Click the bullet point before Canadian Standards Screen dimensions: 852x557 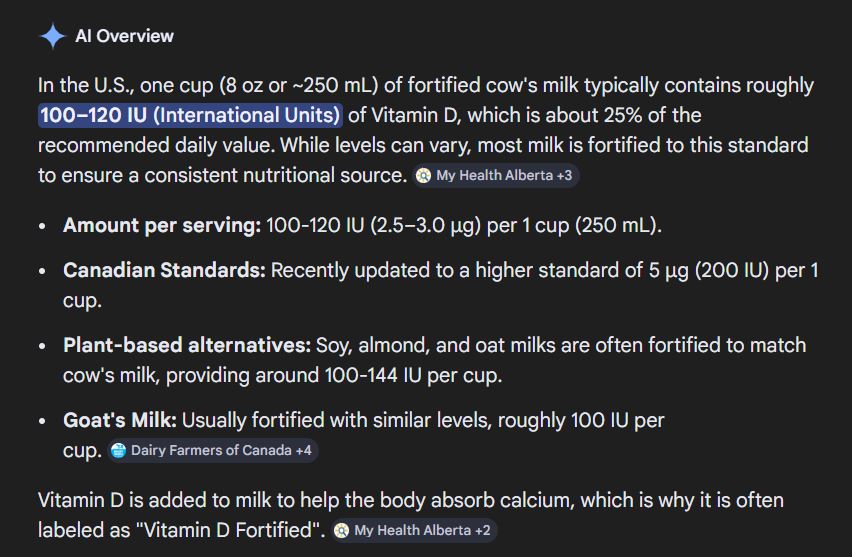pos(42,271)
